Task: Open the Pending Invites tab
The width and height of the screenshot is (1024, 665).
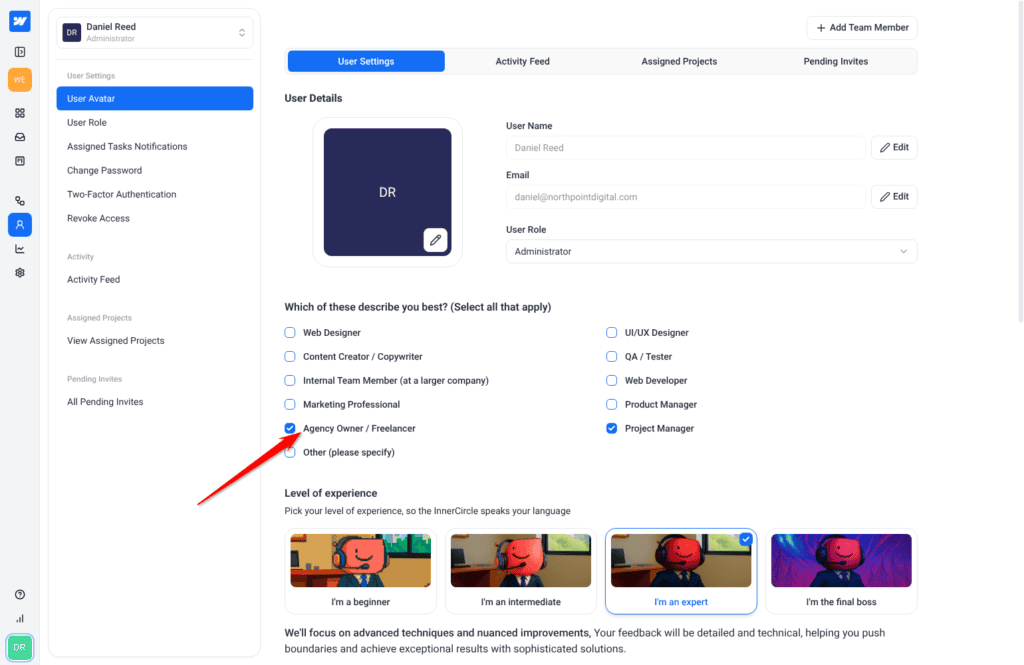Action: click(835, 61)
